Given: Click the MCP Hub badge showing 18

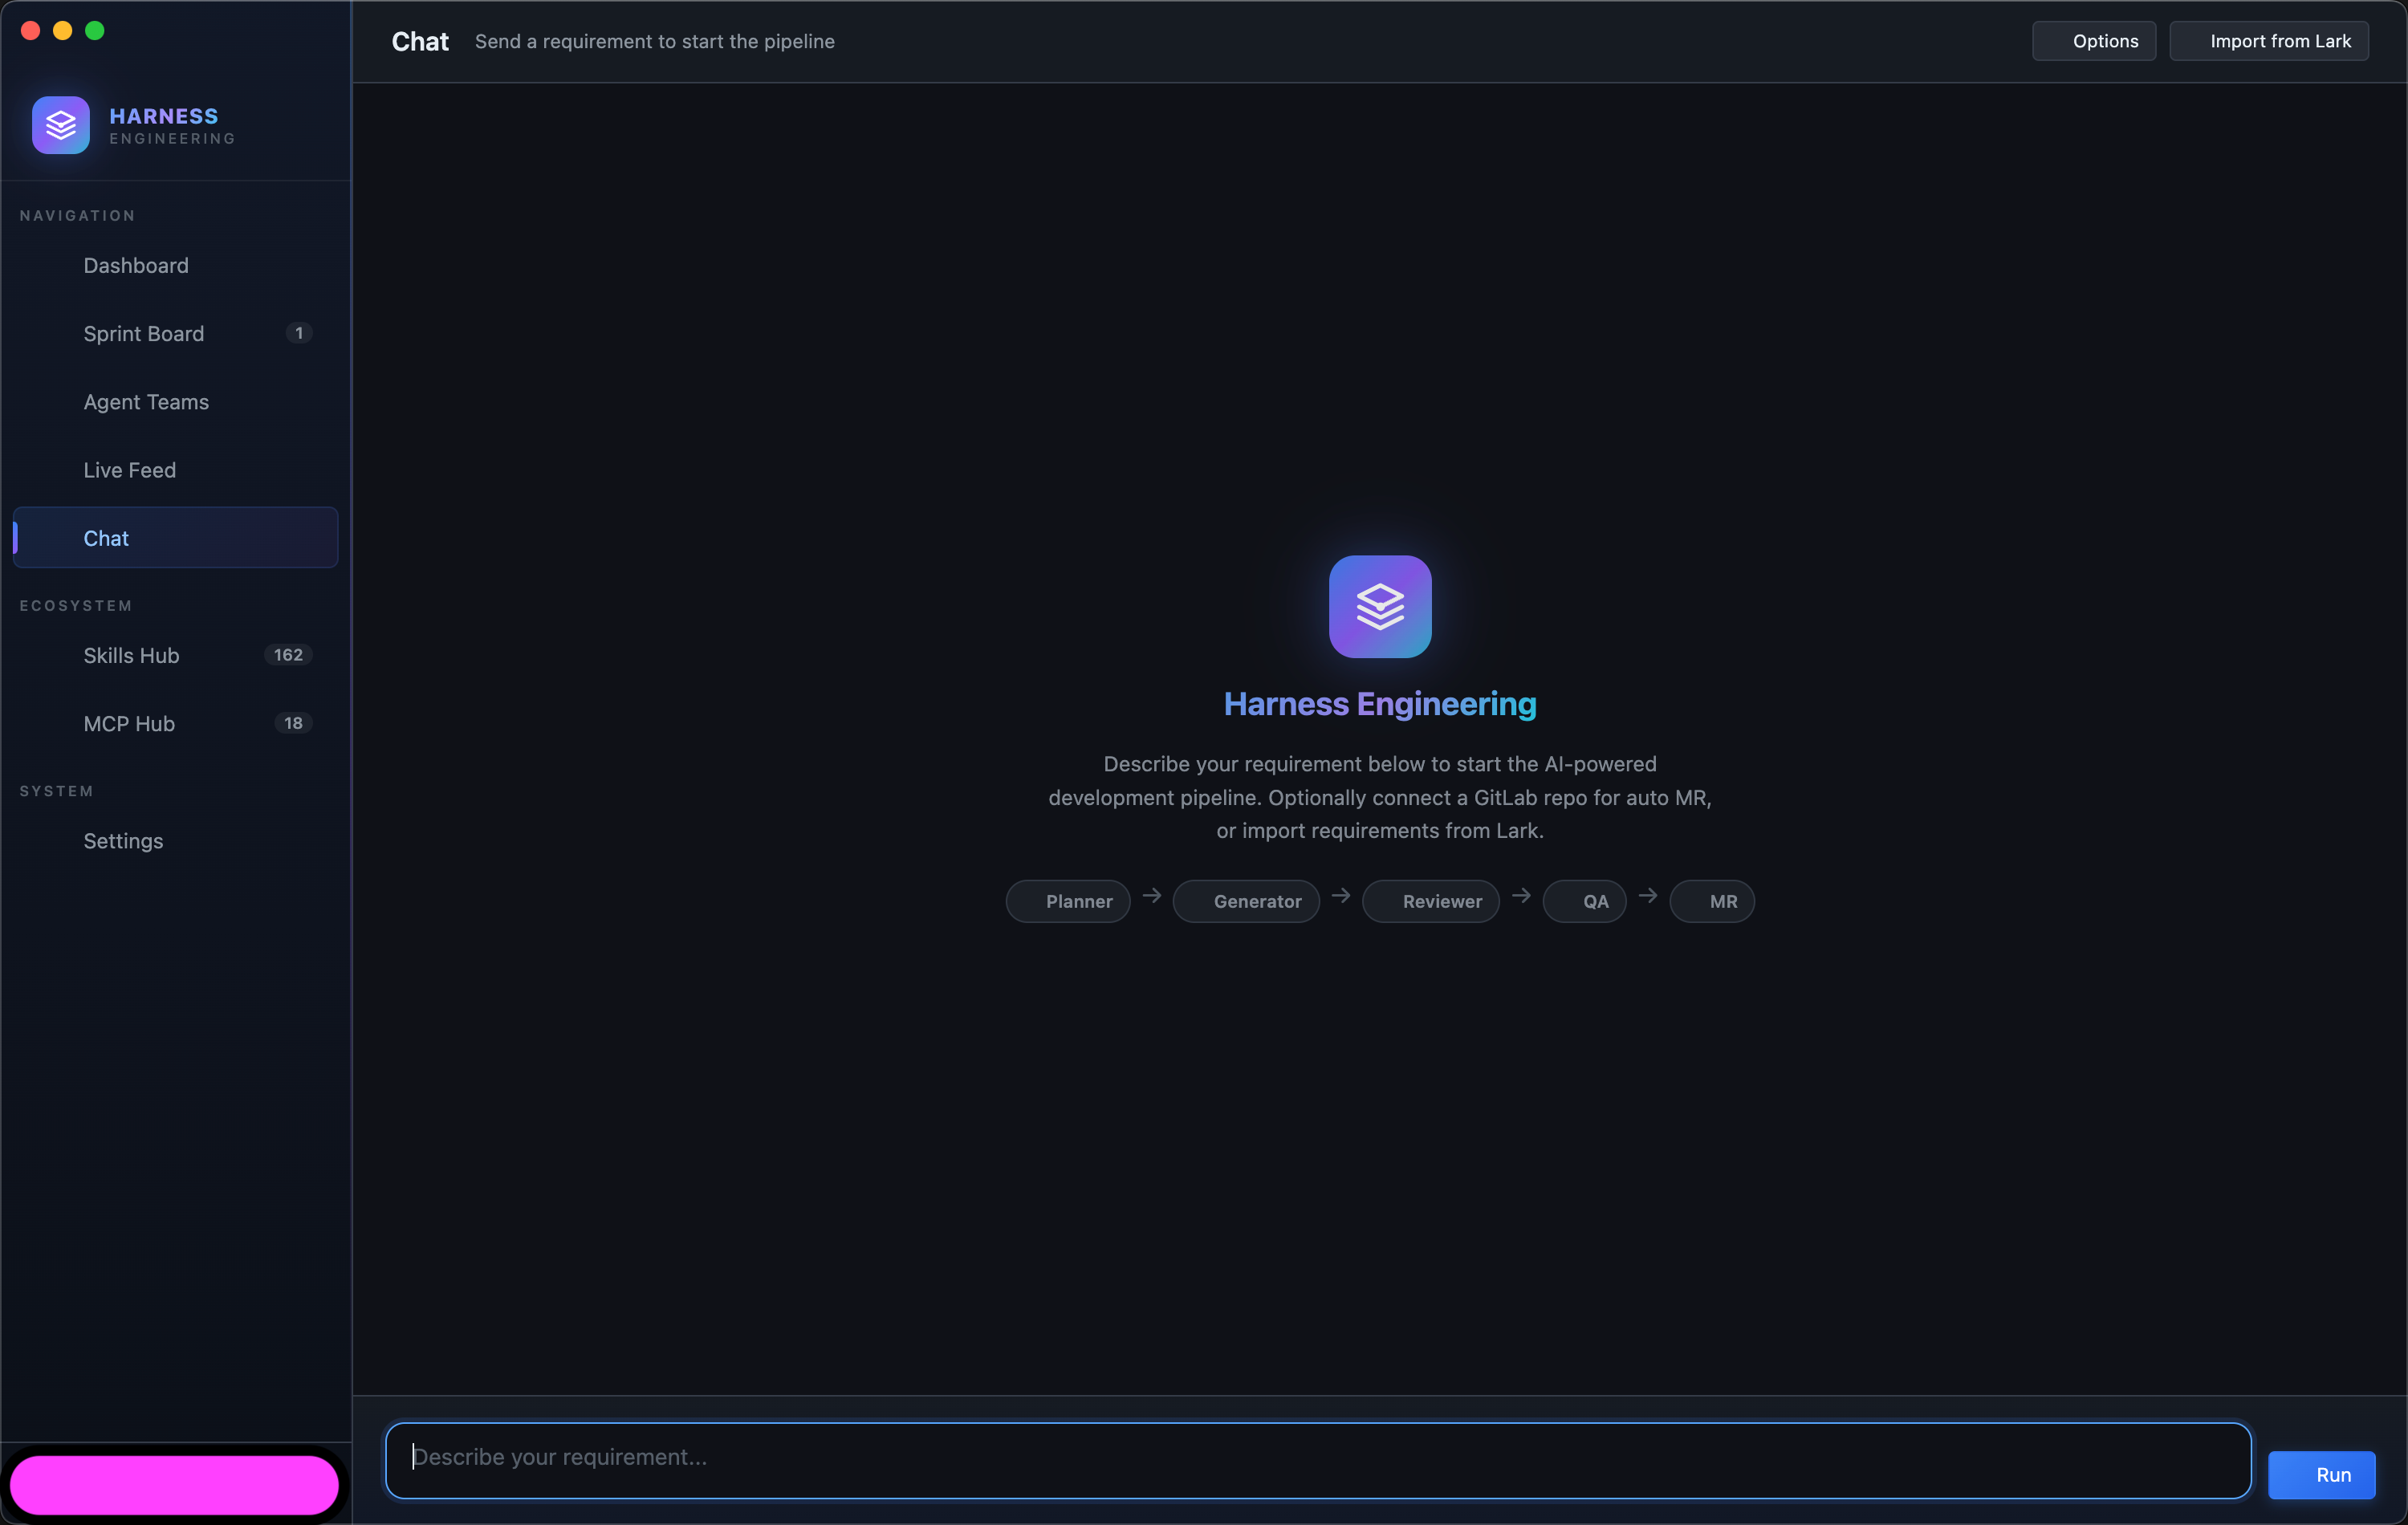Looking at the screenshot, I should click(293, 723).
